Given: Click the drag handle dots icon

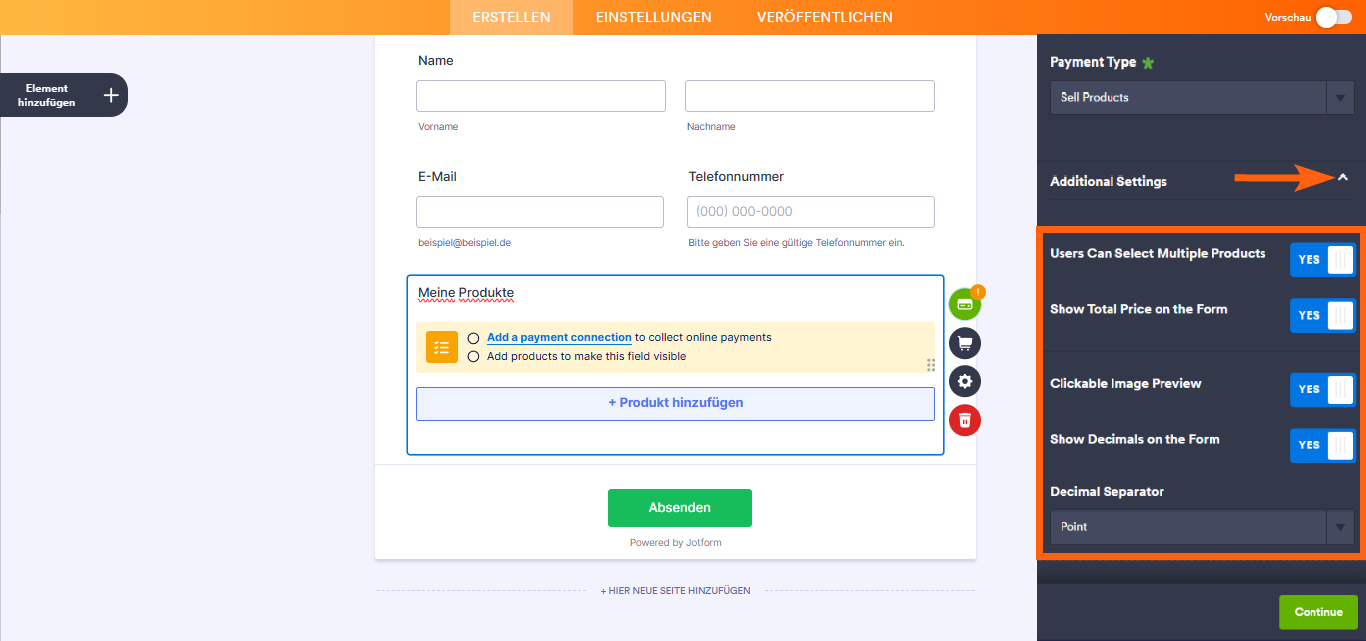Looking at the screenshot, I should 931,365.
